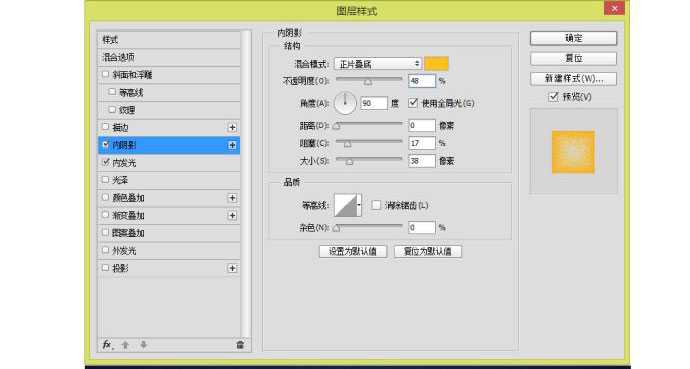The height and width of the screenshot is (369, 690).
Task: Open 内发光 settings label
Action: tap(124, 163)
